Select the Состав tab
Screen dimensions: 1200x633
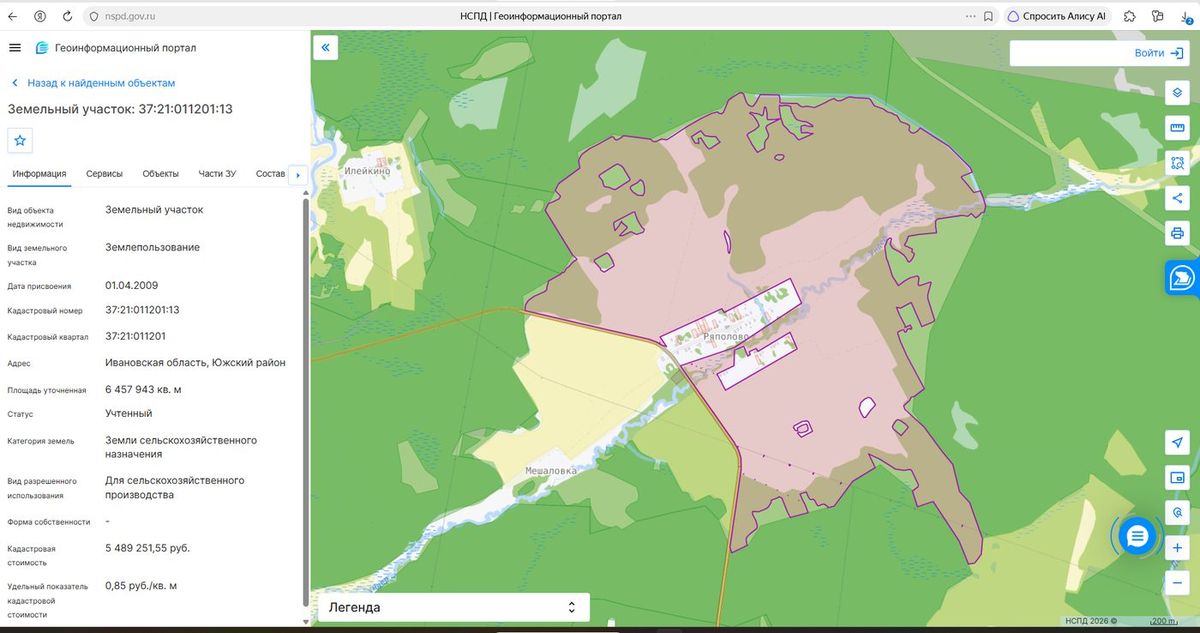pos(270,174)
